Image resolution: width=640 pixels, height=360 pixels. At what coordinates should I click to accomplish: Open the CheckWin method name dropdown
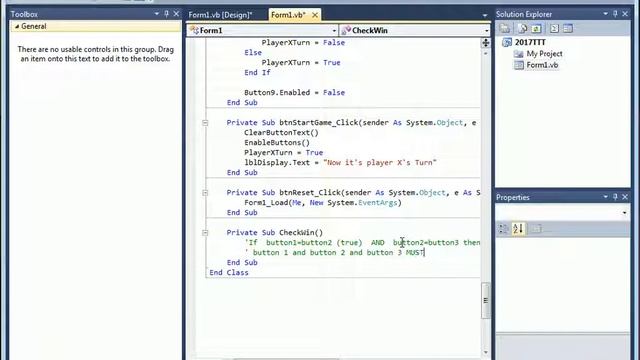coord(486,31)
